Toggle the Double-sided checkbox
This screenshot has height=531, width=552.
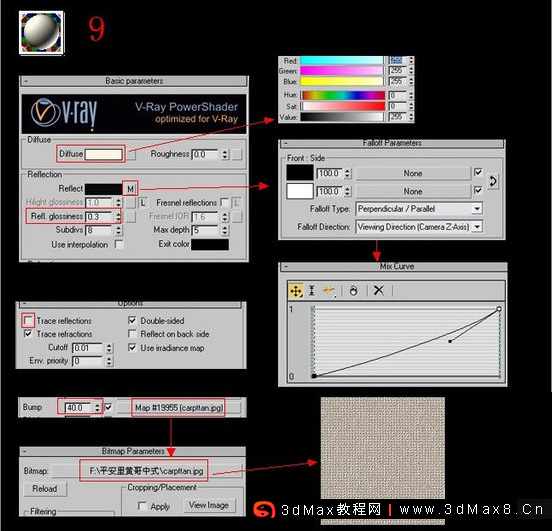pos(132,320)
